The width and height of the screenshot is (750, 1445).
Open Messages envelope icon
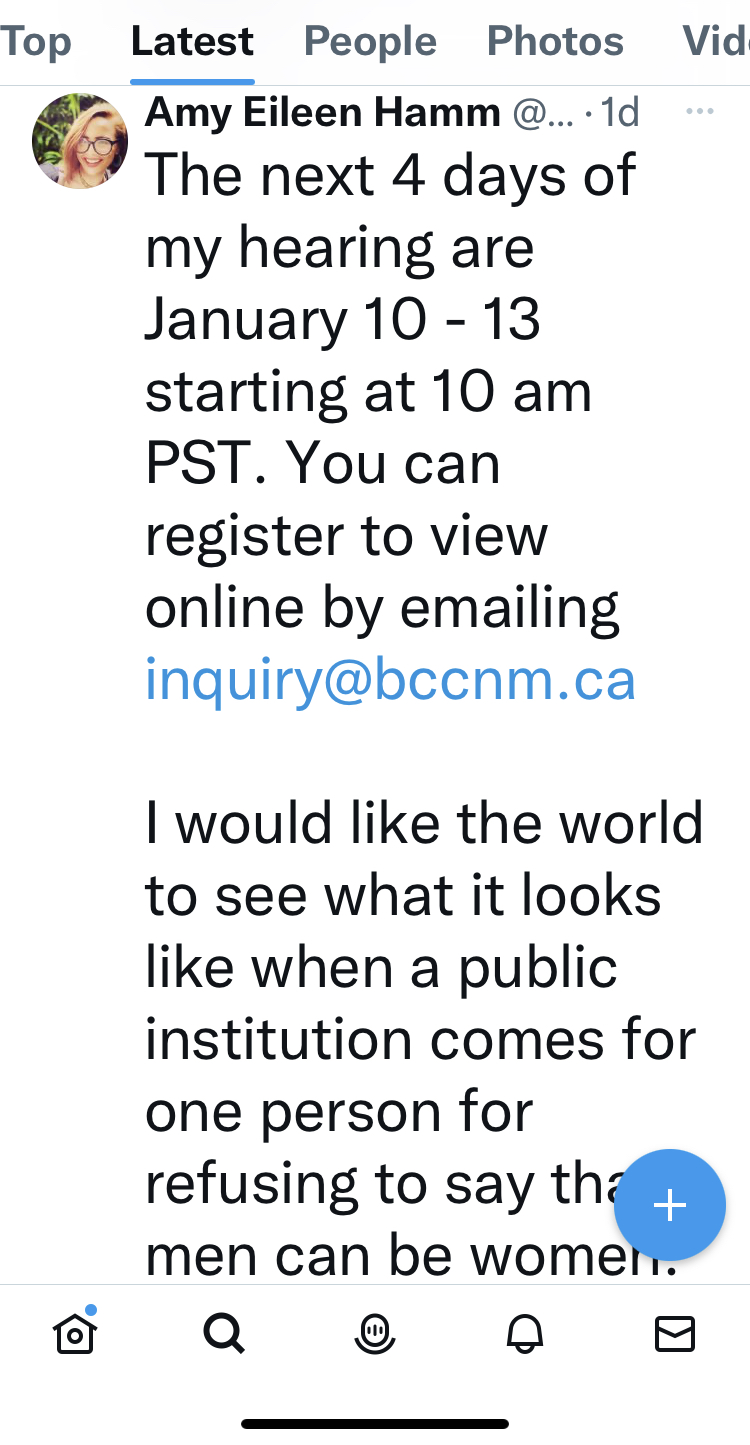coord(675,1333)
